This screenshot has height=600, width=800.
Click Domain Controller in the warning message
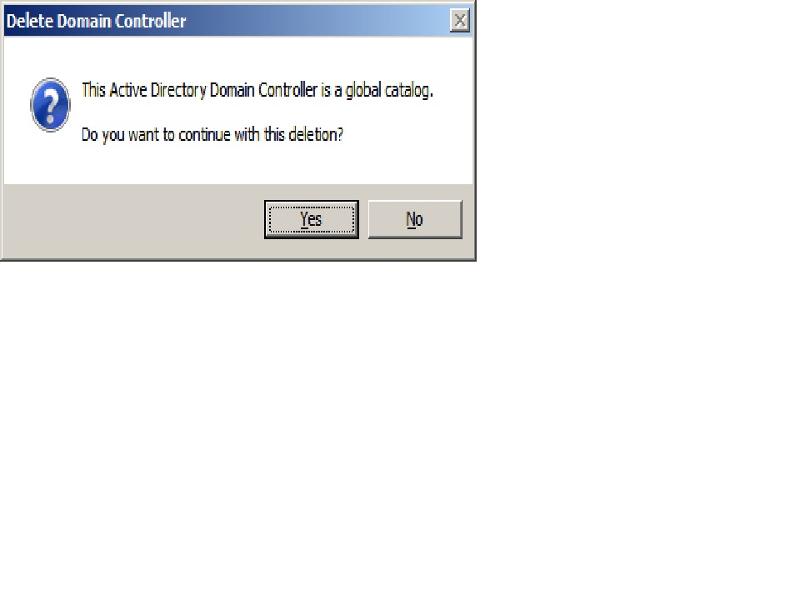point(263,90)
